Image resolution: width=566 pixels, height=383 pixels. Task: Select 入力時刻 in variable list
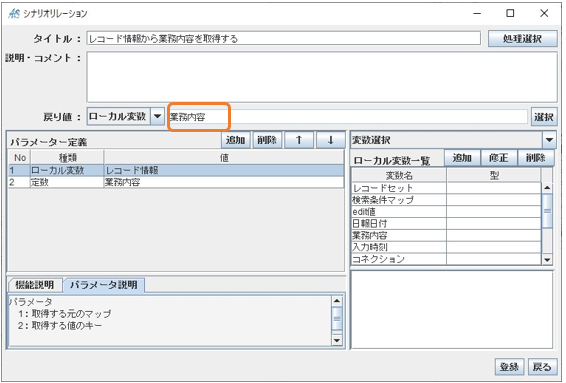click(x=399, y=247)
